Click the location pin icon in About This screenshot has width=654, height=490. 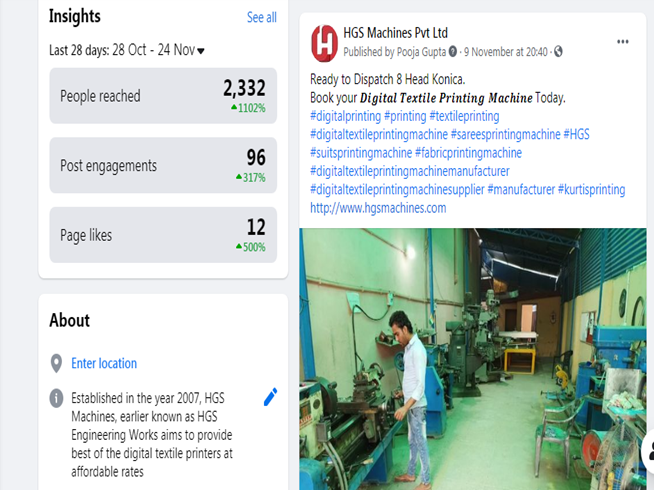click(x=56, y=364)
